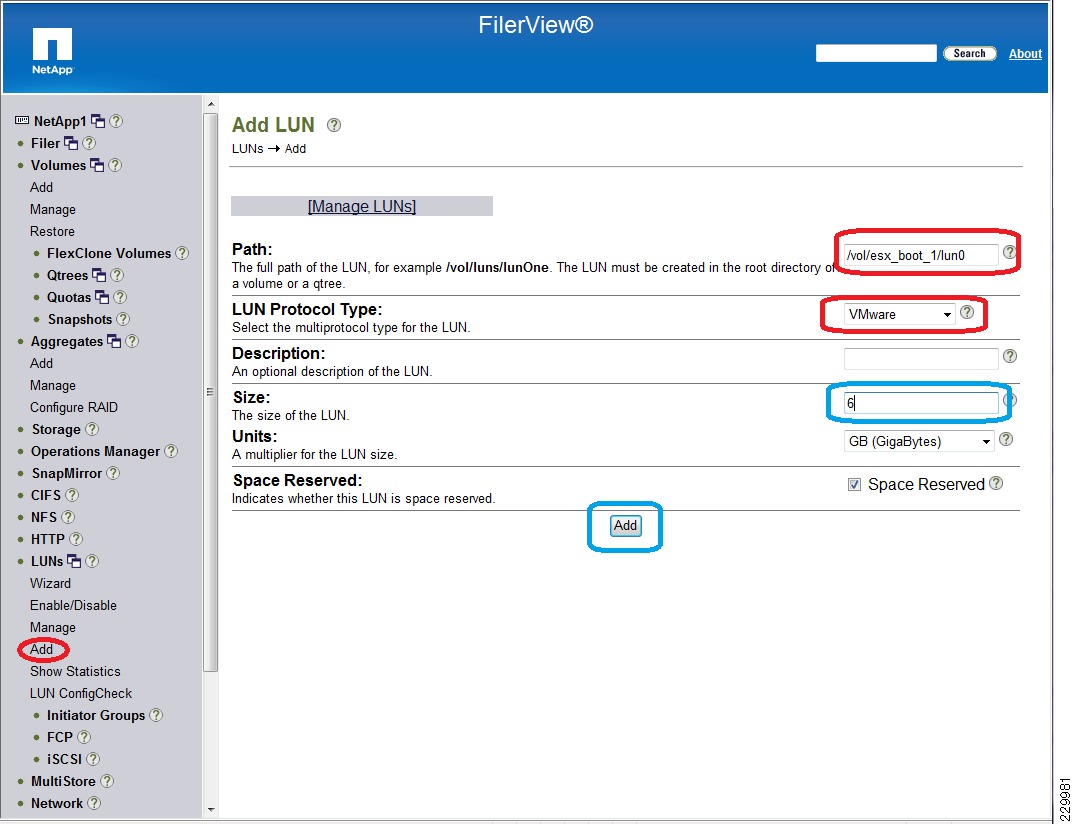
Task: Open the About link
Action: pyautogui.click(x=1026, y=53)
